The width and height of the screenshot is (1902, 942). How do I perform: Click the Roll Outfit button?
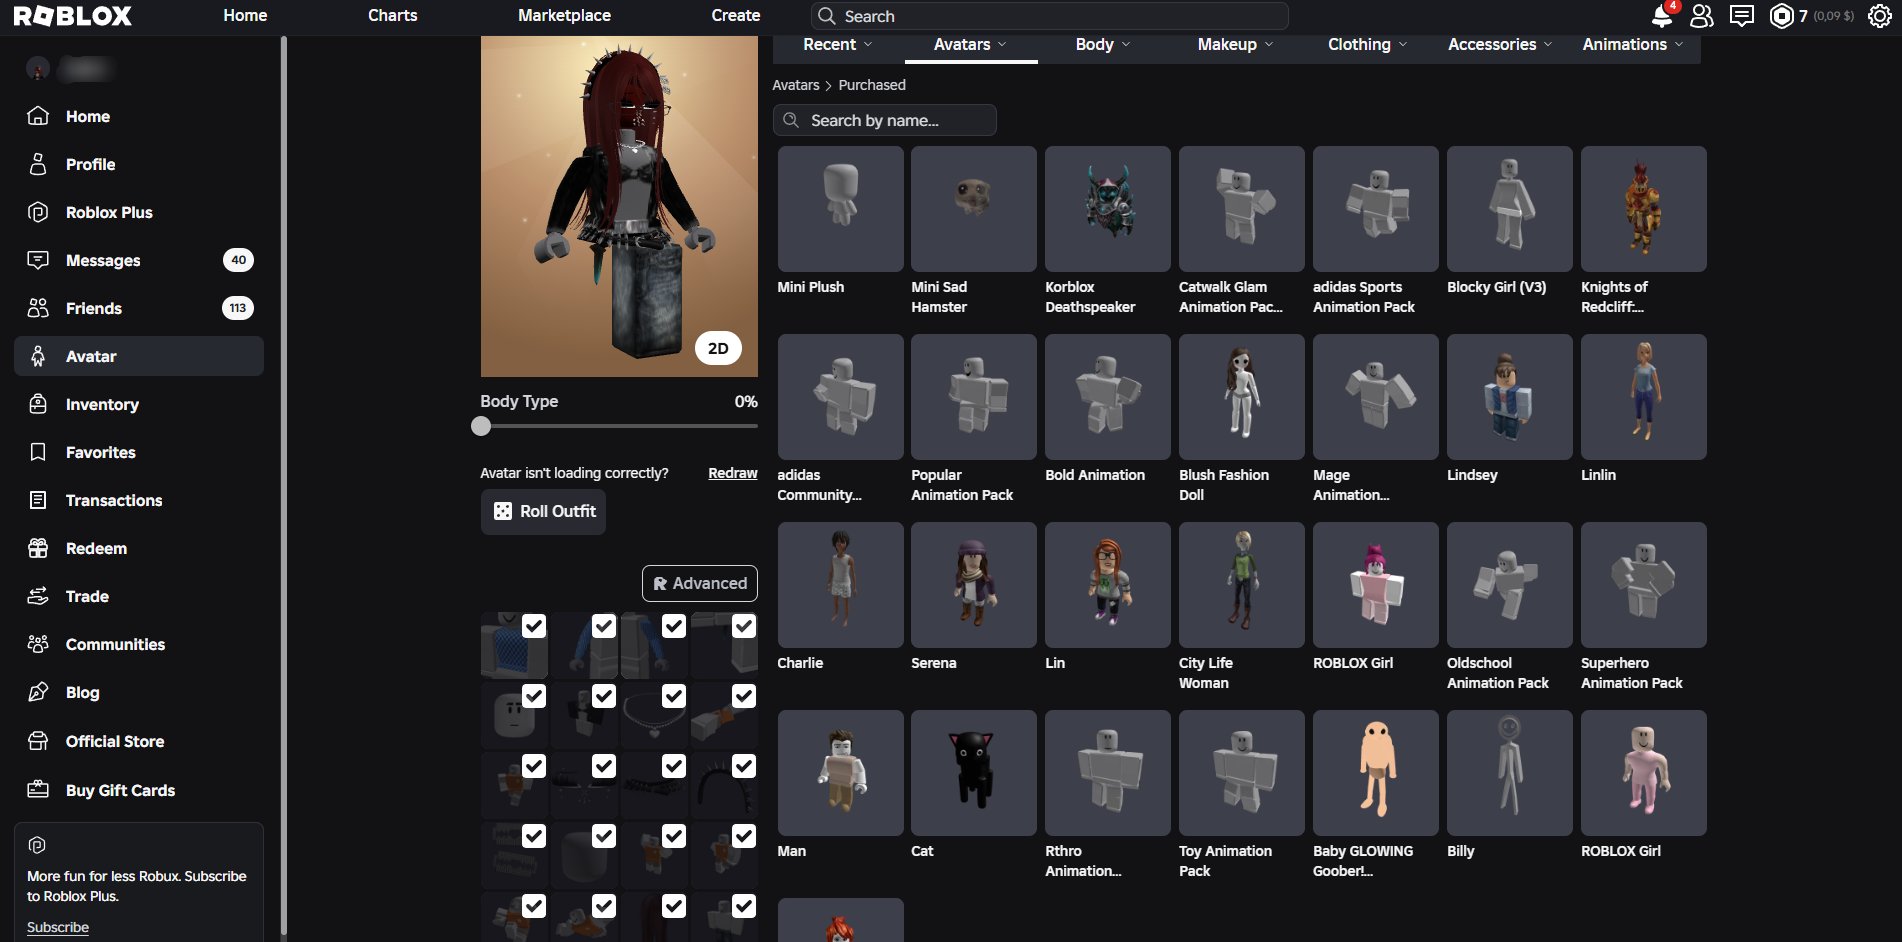click(543, 511)
